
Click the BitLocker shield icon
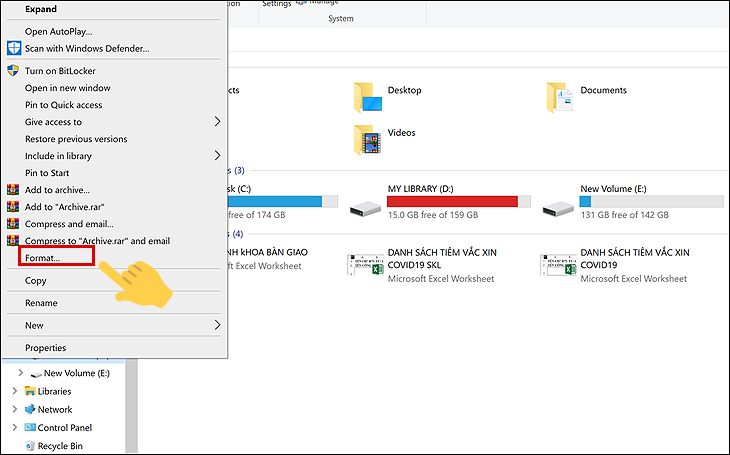click(14, 71)
